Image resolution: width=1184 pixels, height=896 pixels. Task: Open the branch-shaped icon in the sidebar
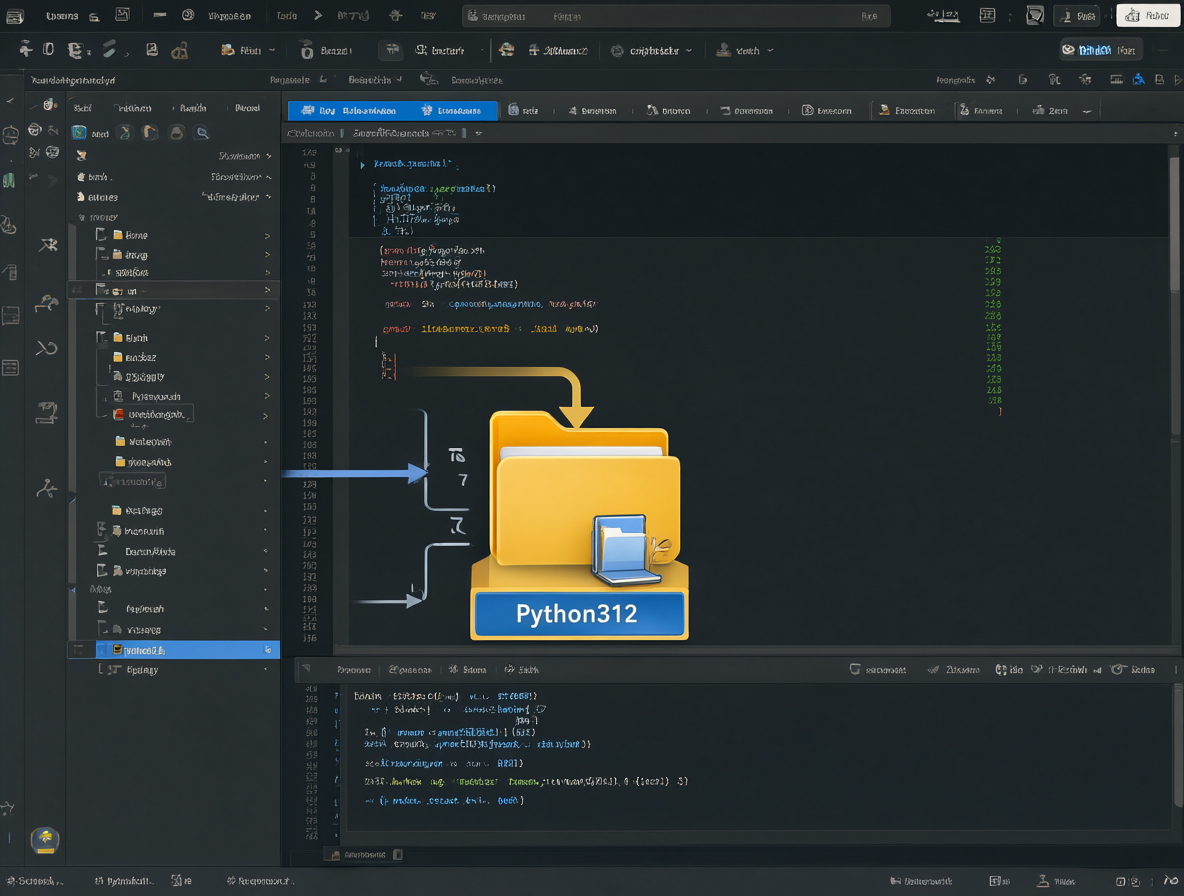click(47, 488)
